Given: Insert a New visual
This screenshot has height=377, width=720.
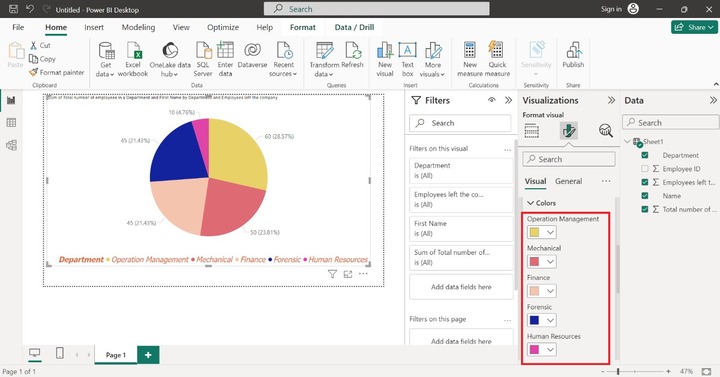Looking at the screenshot, I should pyautogui.click(x=385, y=59).
